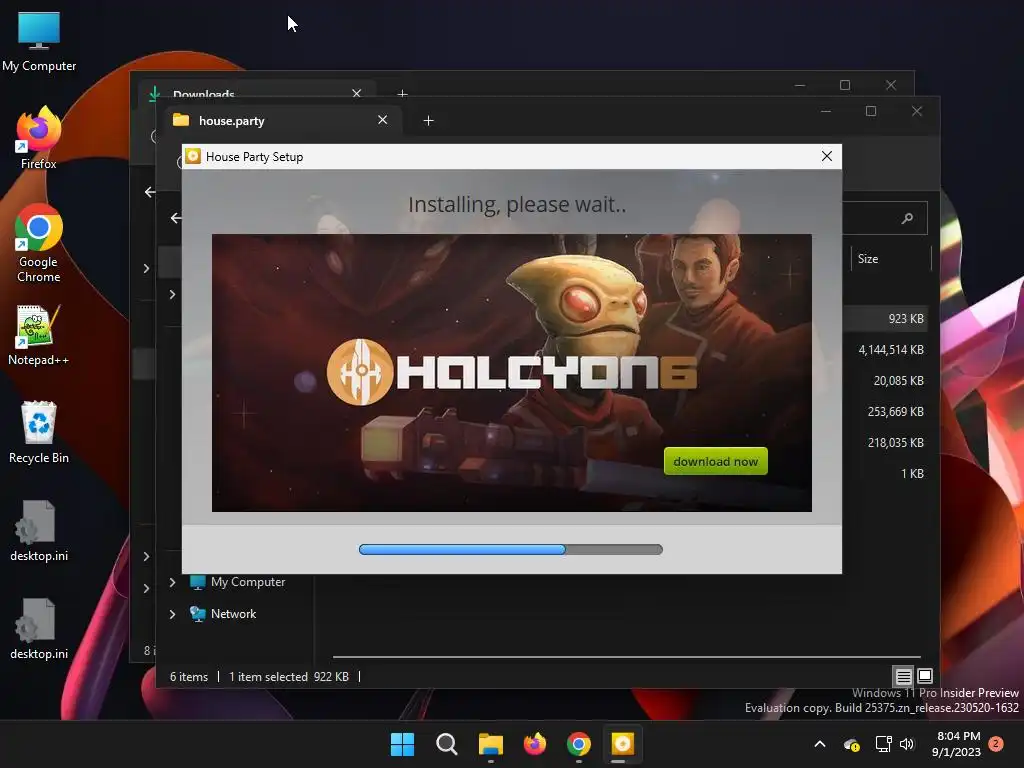The height and width of the screenshot is (768, 1024).
Task: Click the installation progress bar
Action: (x=511, y=549)
